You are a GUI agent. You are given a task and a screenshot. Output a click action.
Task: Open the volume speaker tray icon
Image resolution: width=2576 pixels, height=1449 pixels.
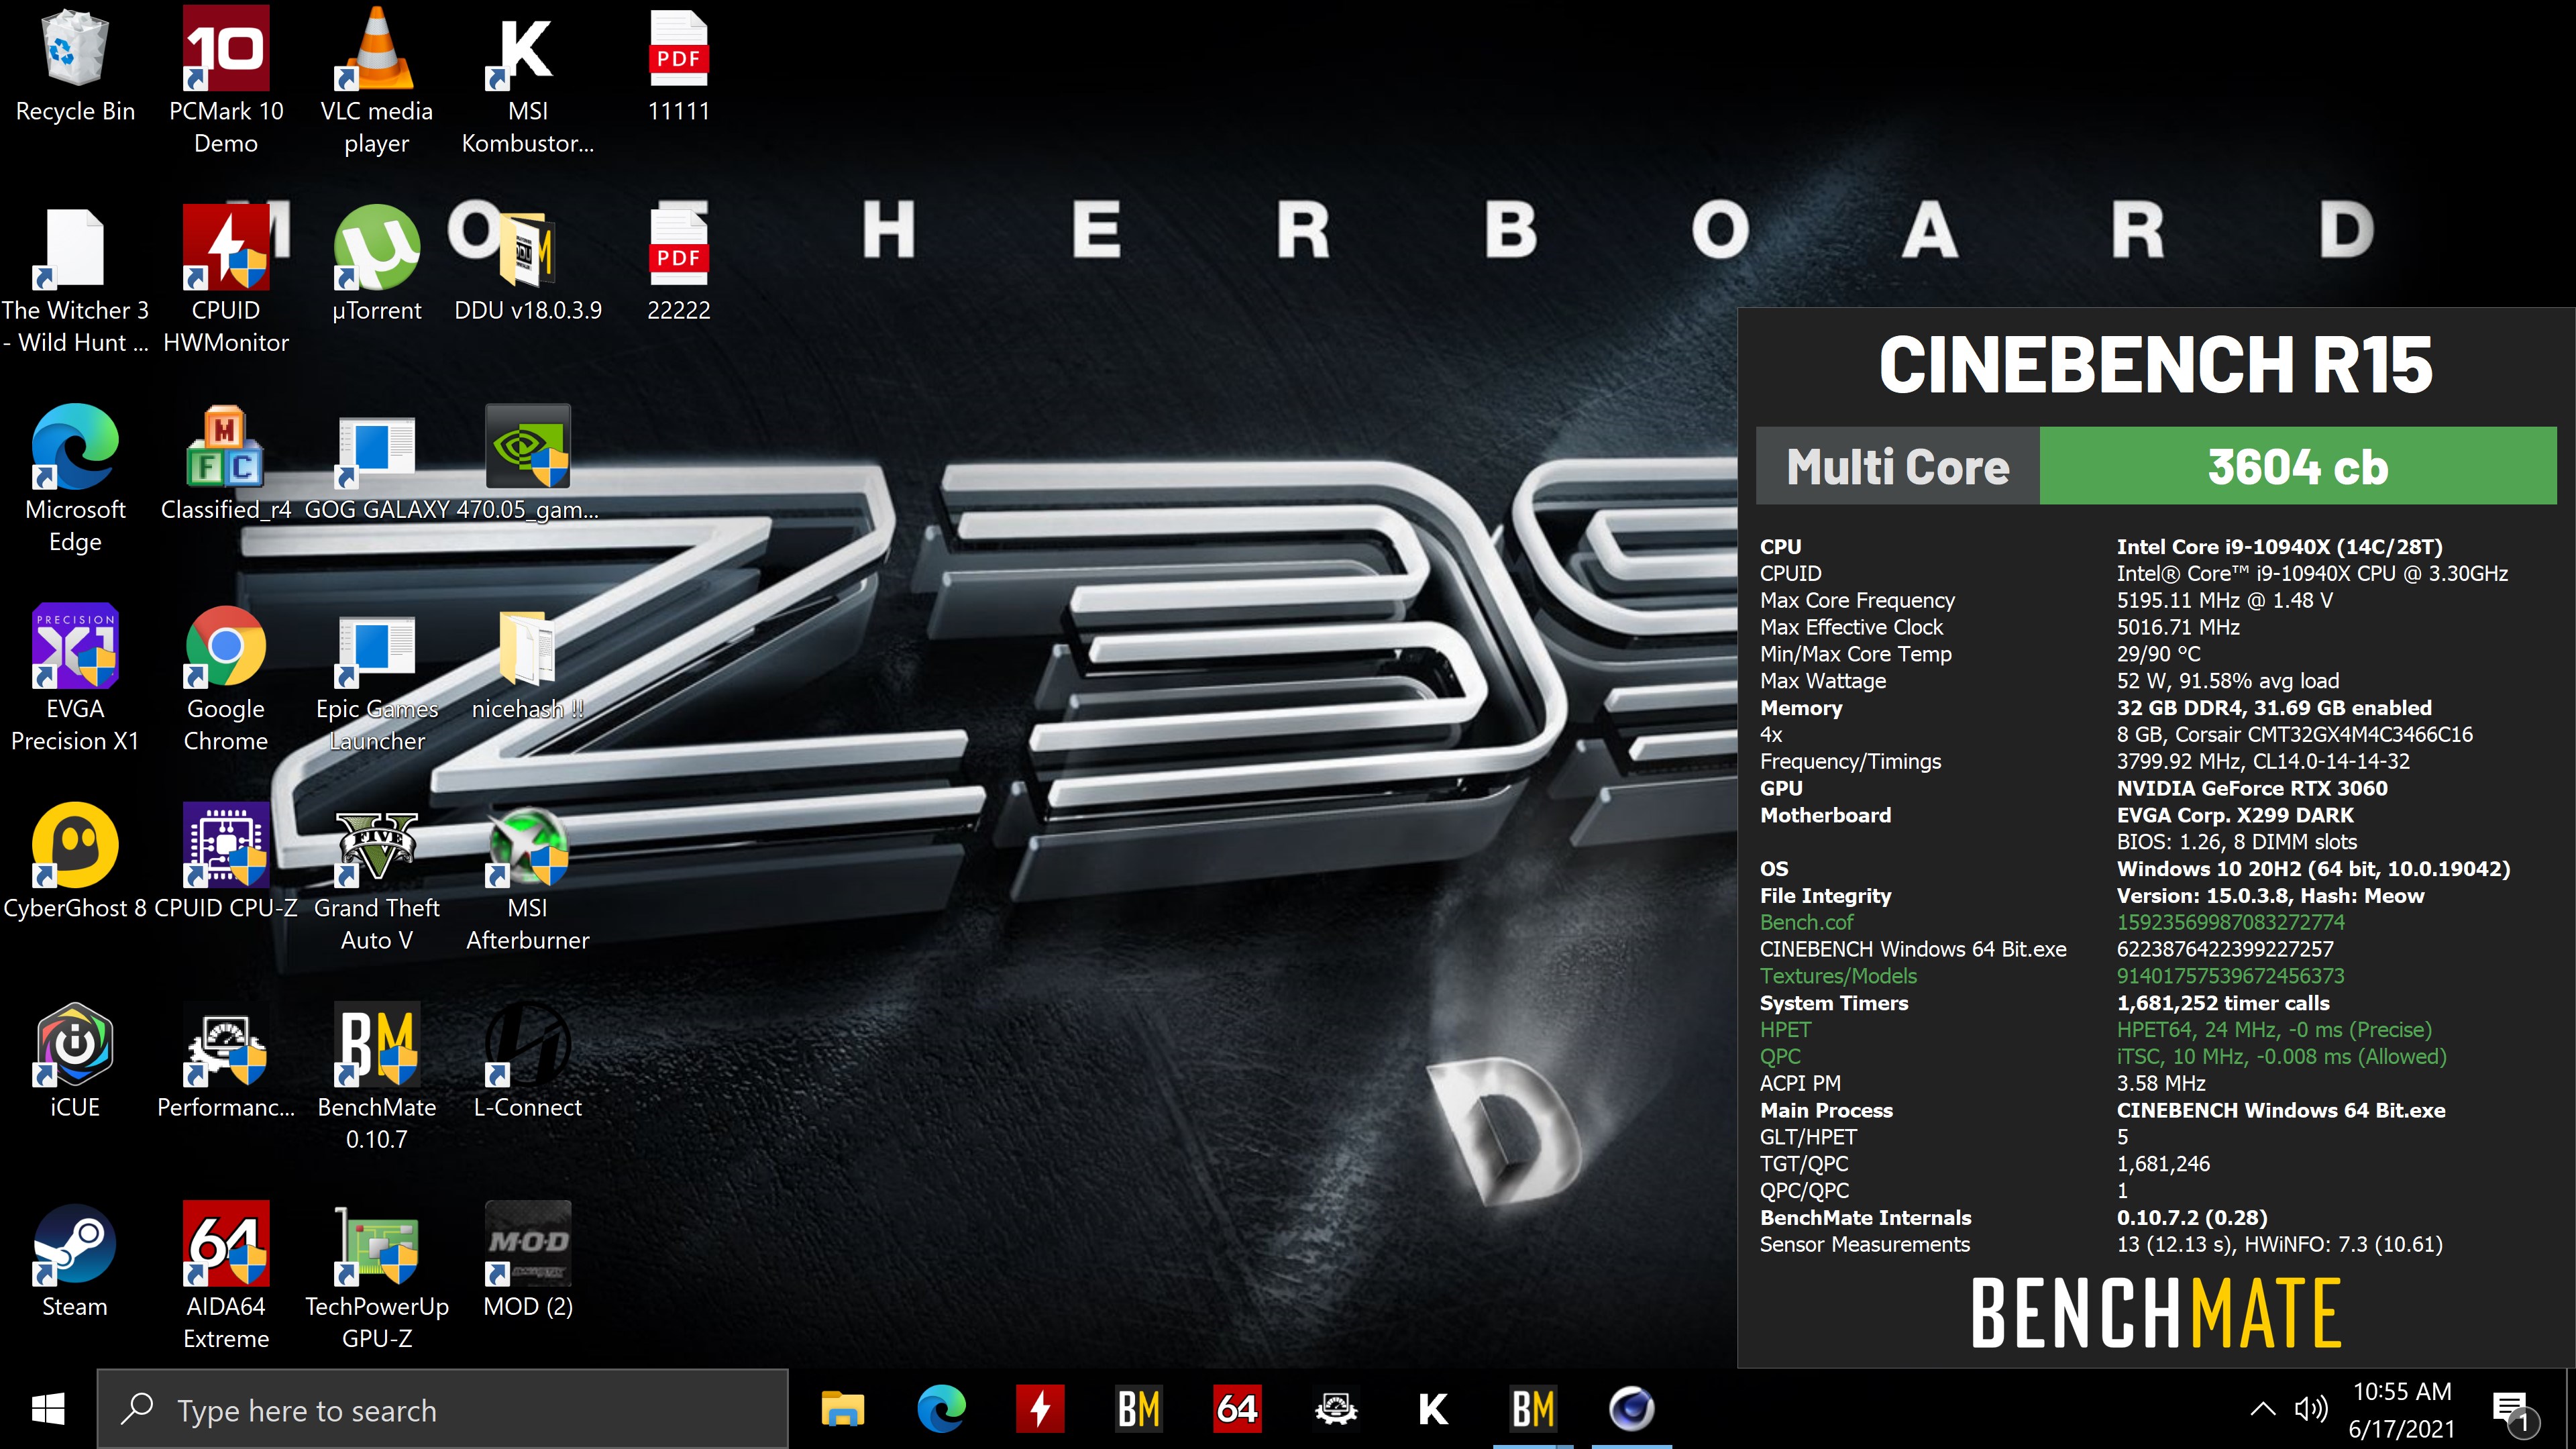2311,1409
